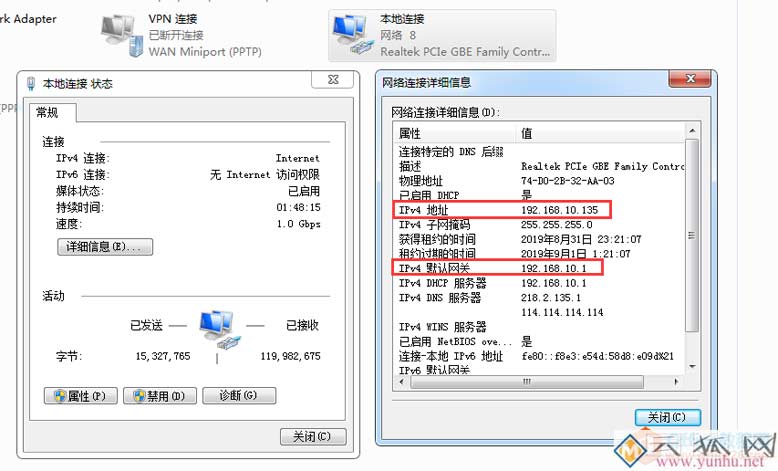The image size is (778, 471).
Task: Select the 物理地址 row 74-D0-2B-32-AA-03
Action: click(x=540, y=181)
